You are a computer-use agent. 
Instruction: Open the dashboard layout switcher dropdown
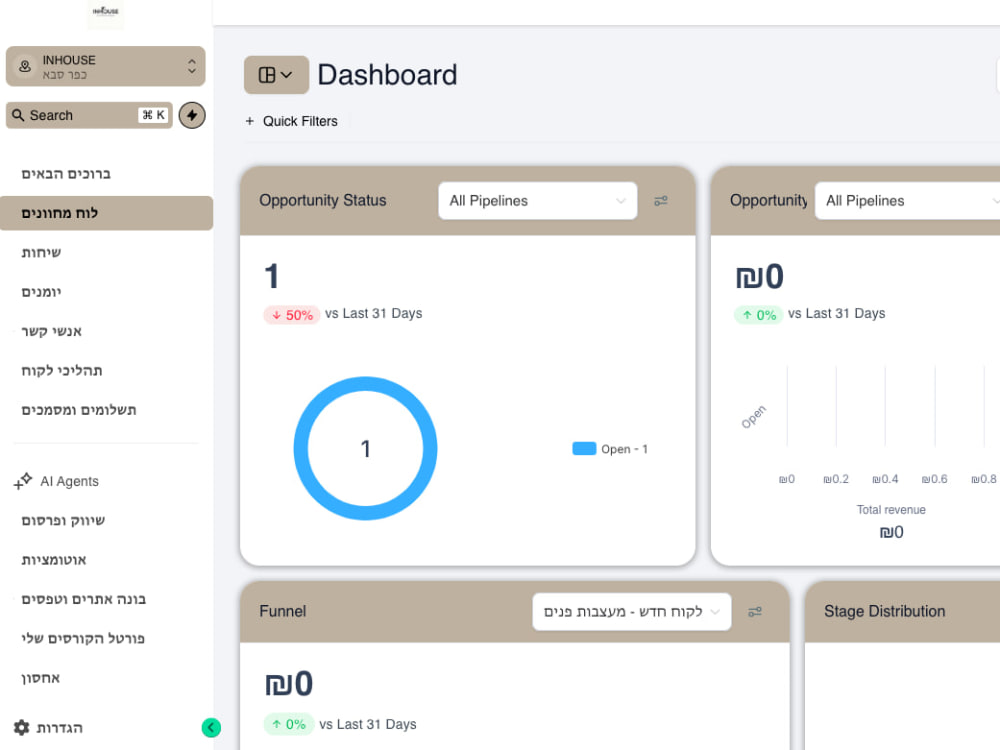(x=276, y=75)
